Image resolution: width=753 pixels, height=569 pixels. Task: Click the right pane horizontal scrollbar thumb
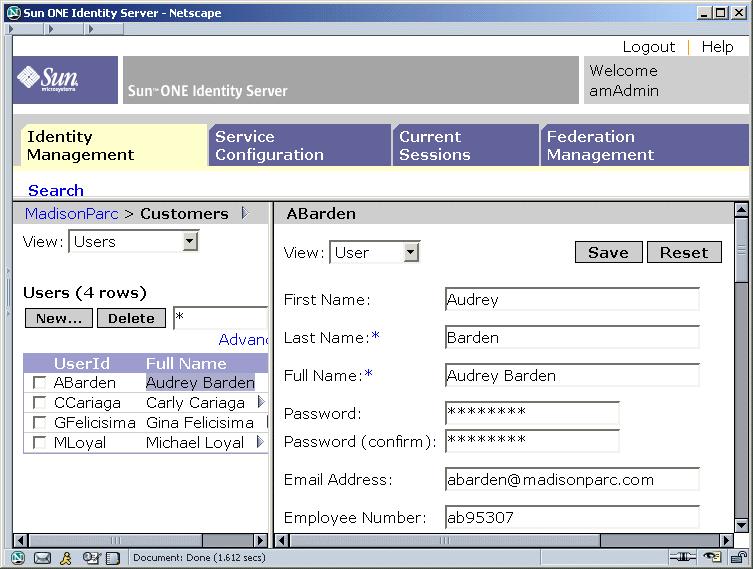[x=445, y=540]
